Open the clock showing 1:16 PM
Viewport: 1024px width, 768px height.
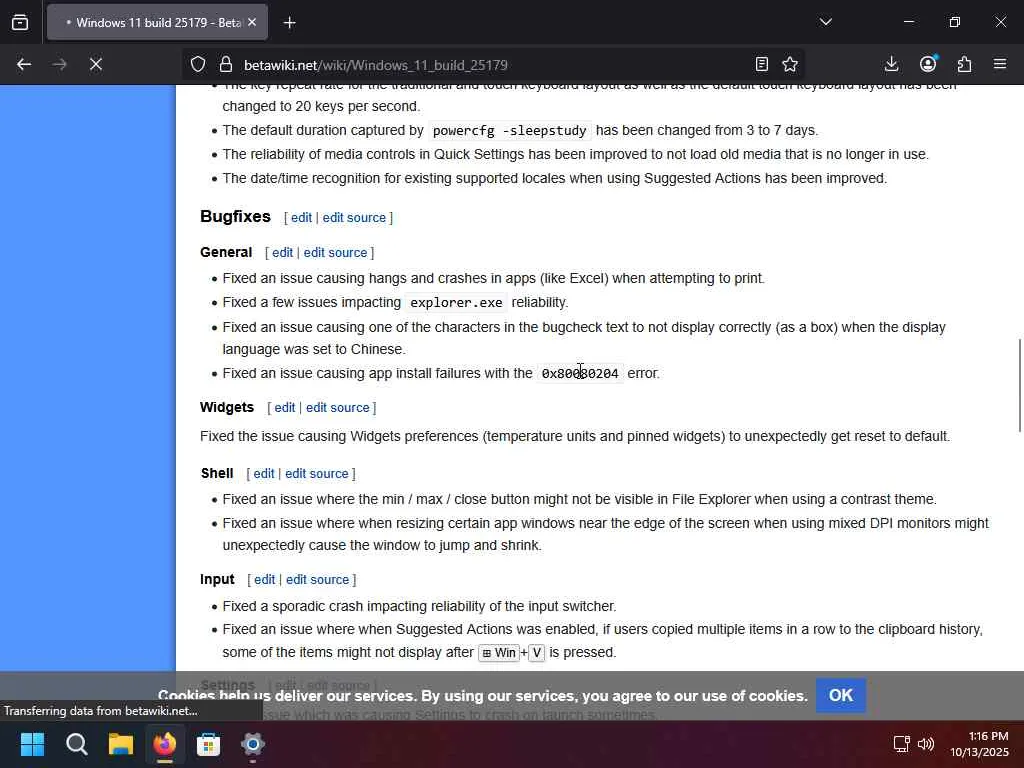pos(979,744)
